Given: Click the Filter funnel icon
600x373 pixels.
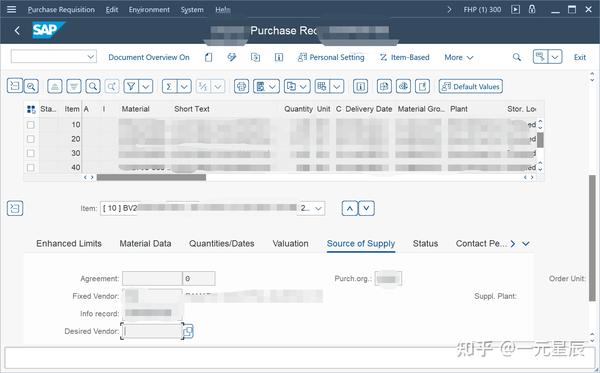Looking at the screenshot, I should click(131, 86).
